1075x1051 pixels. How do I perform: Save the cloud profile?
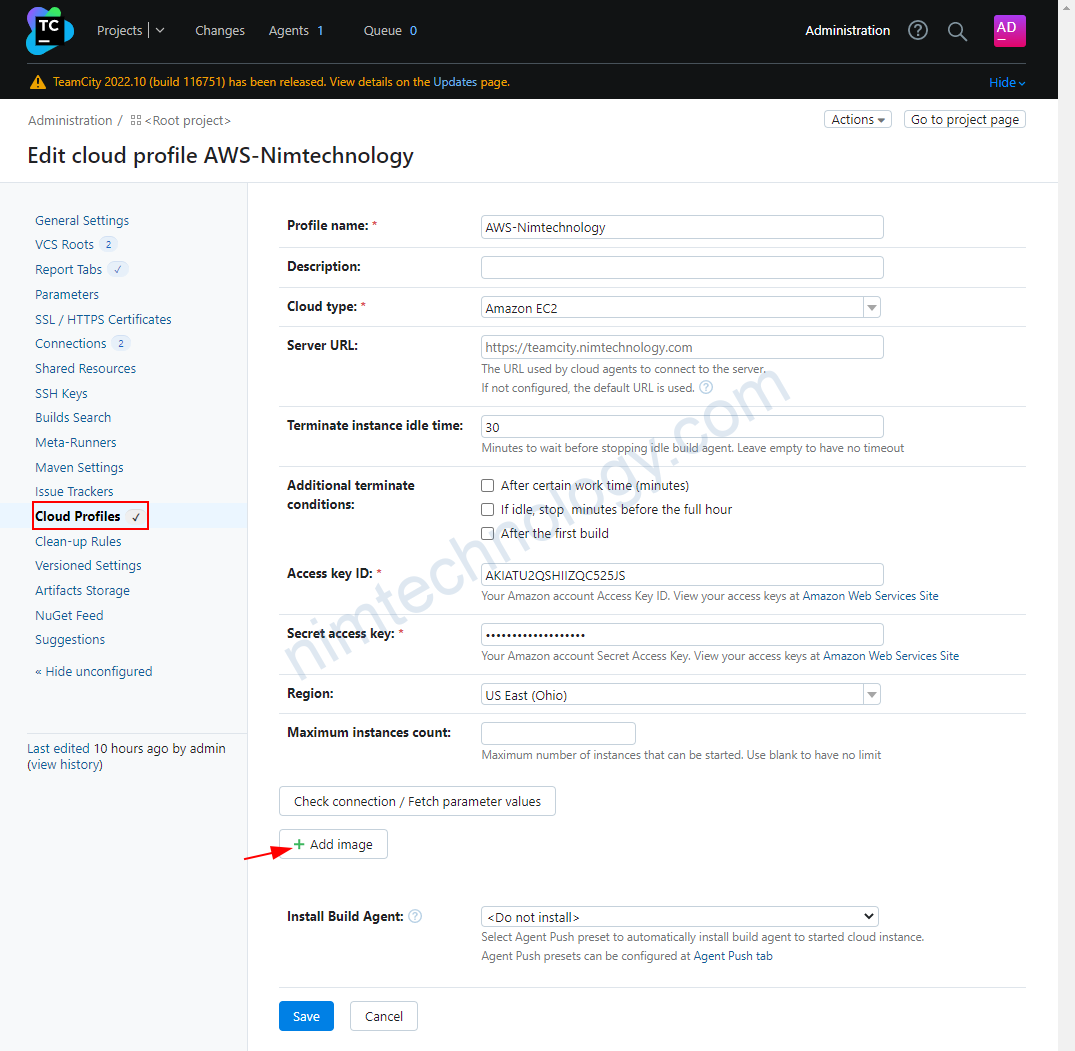306,1016
